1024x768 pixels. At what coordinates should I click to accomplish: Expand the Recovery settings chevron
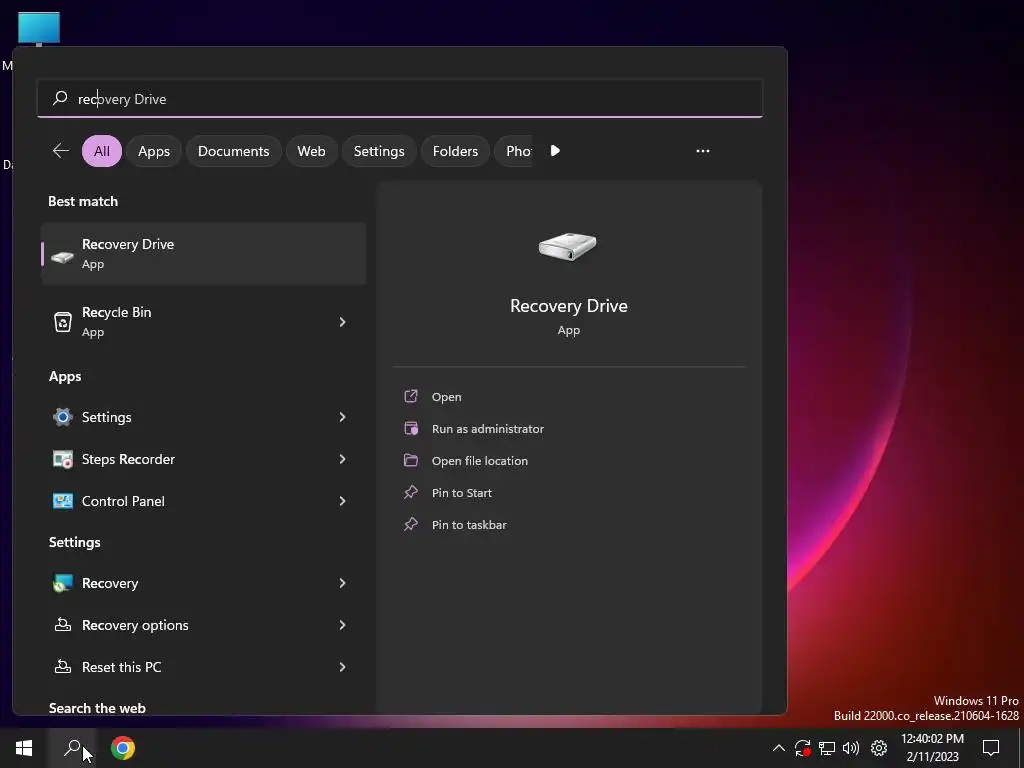(342, 583)
